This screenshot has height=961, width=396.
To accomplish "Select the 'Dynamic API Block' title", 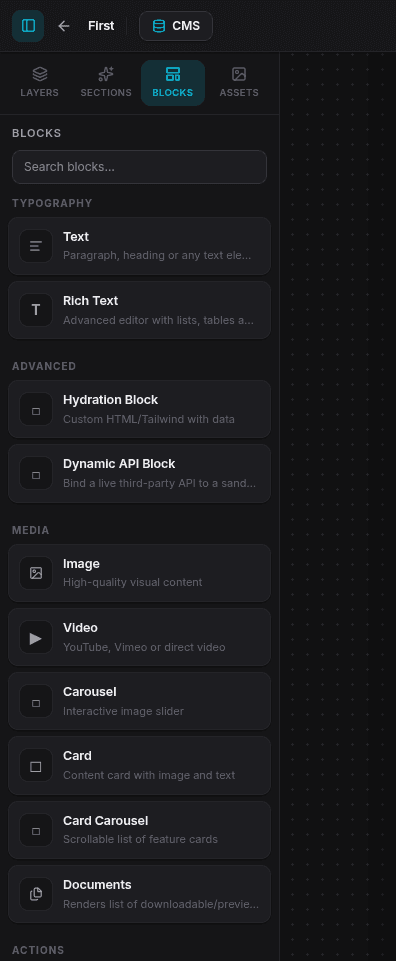I will [119, 464].
